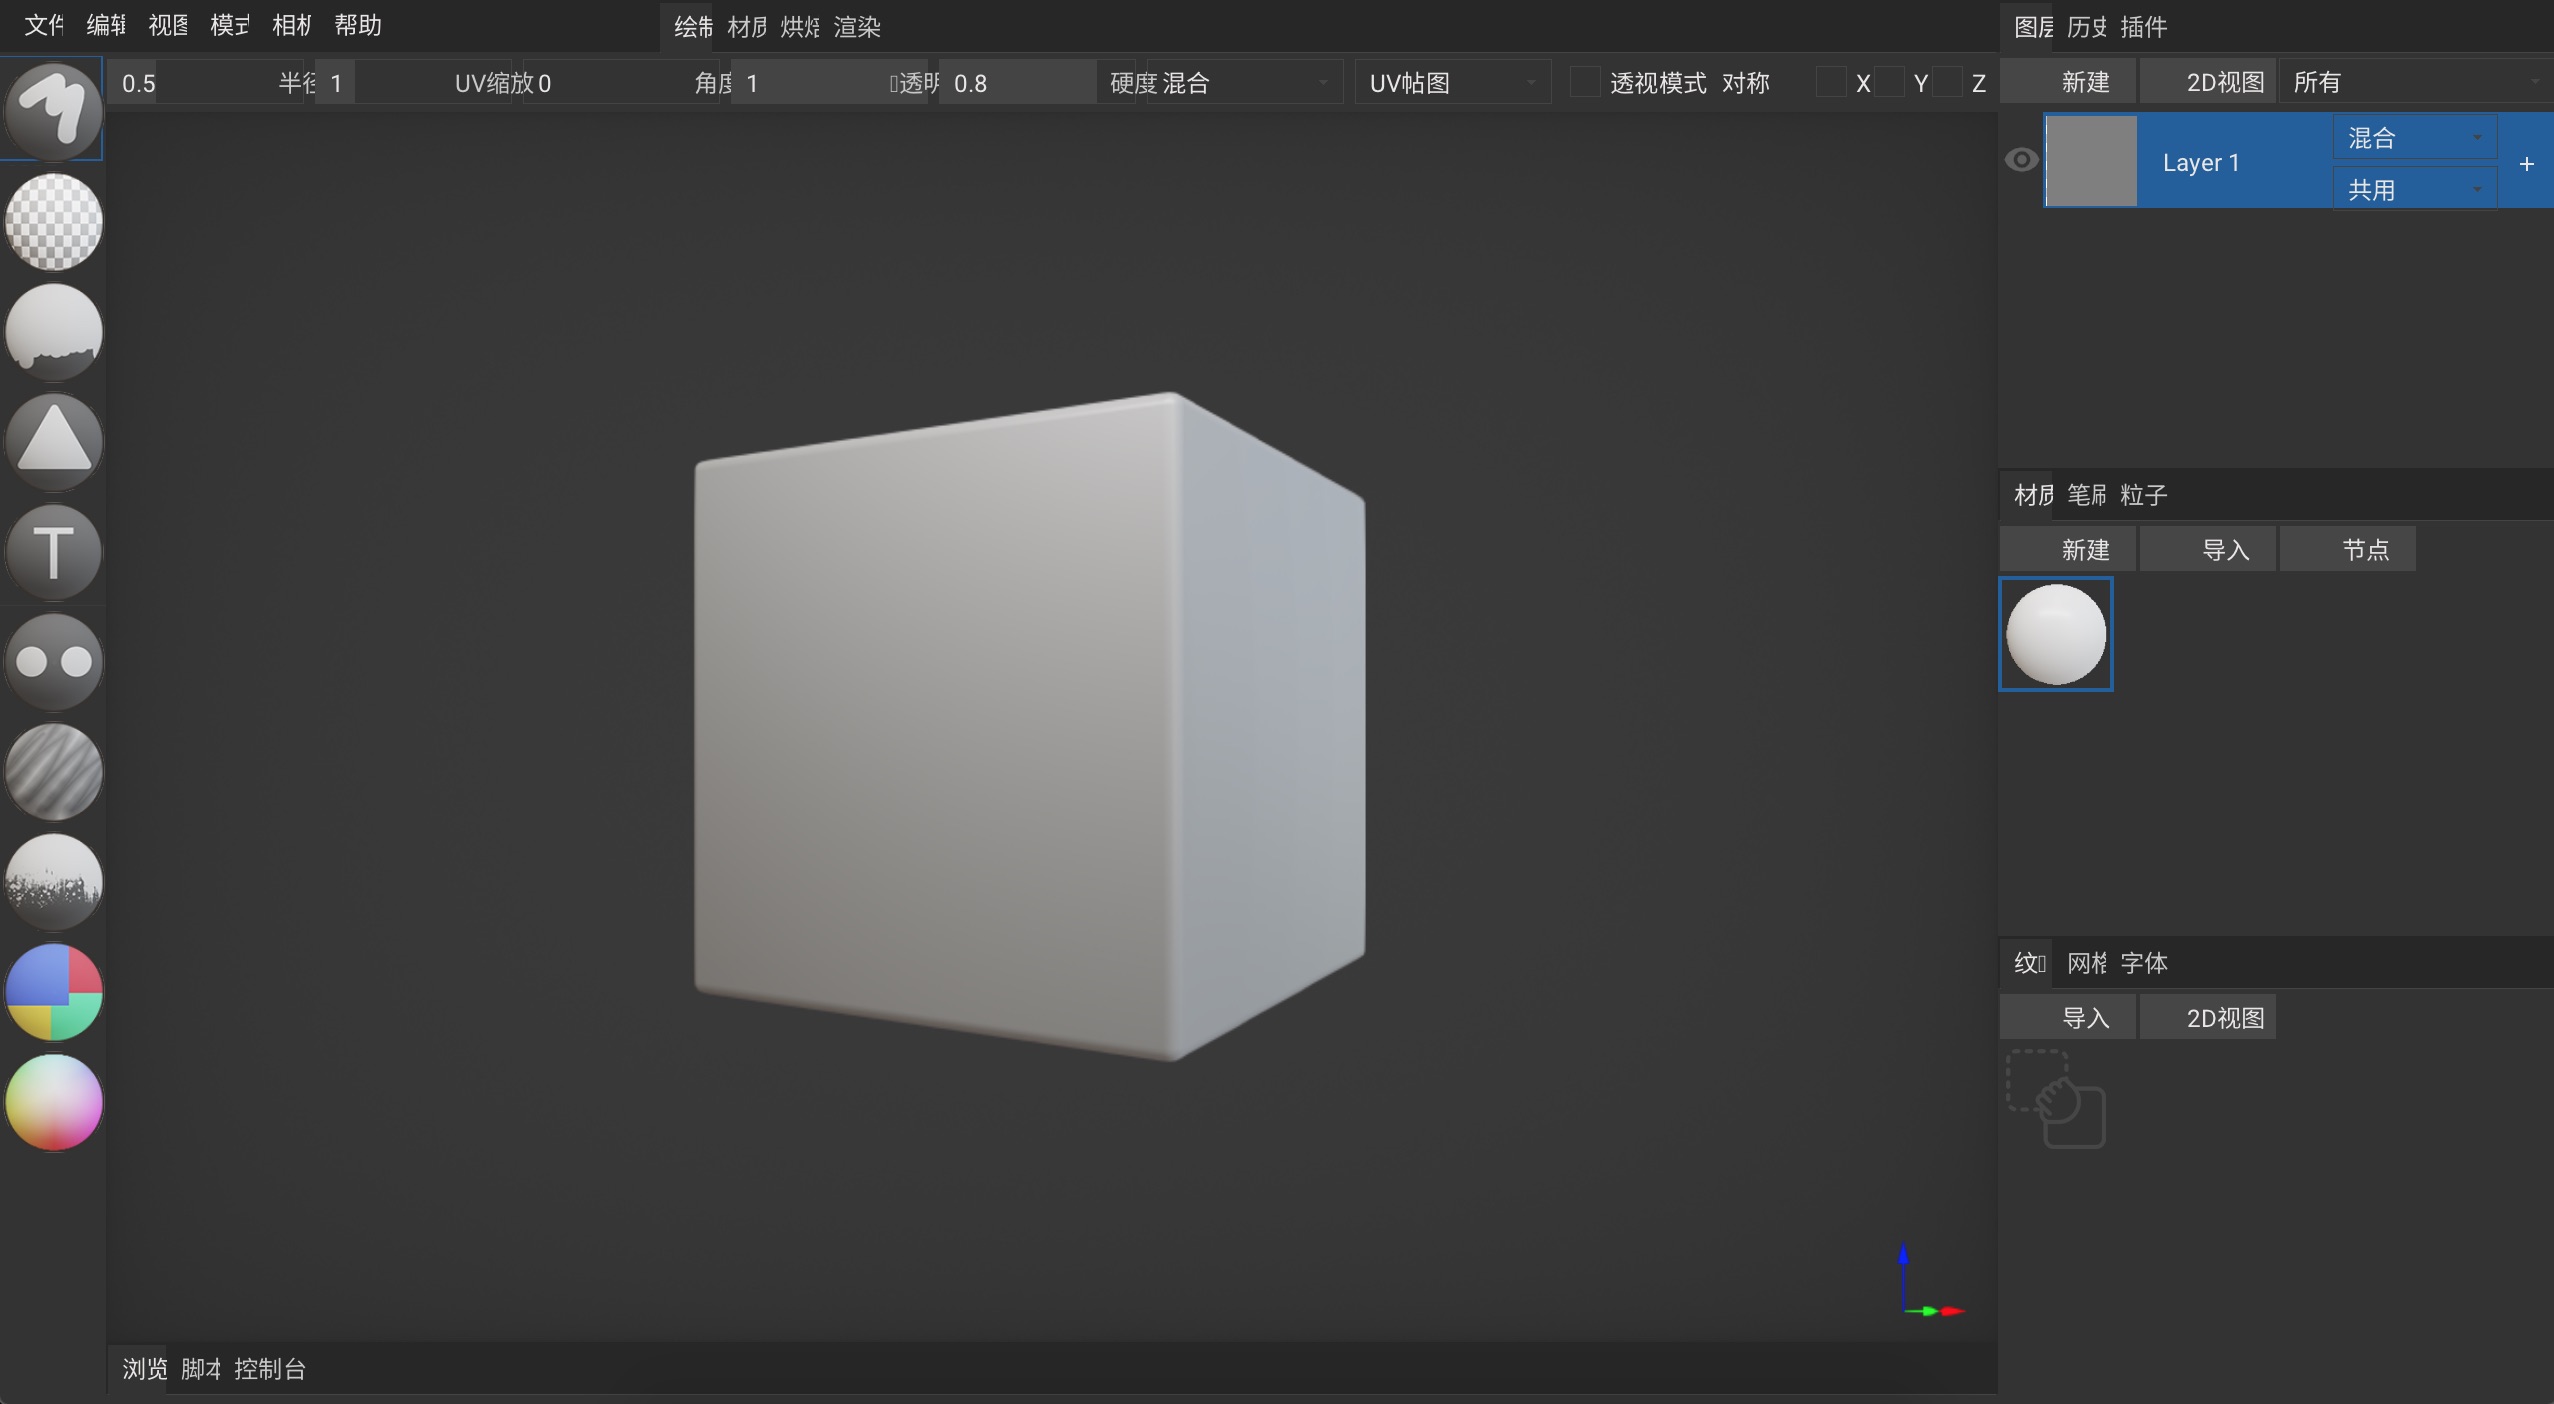Select the Text tool
This screenshot has width=2554, height=1404.
tap(53, 551)
